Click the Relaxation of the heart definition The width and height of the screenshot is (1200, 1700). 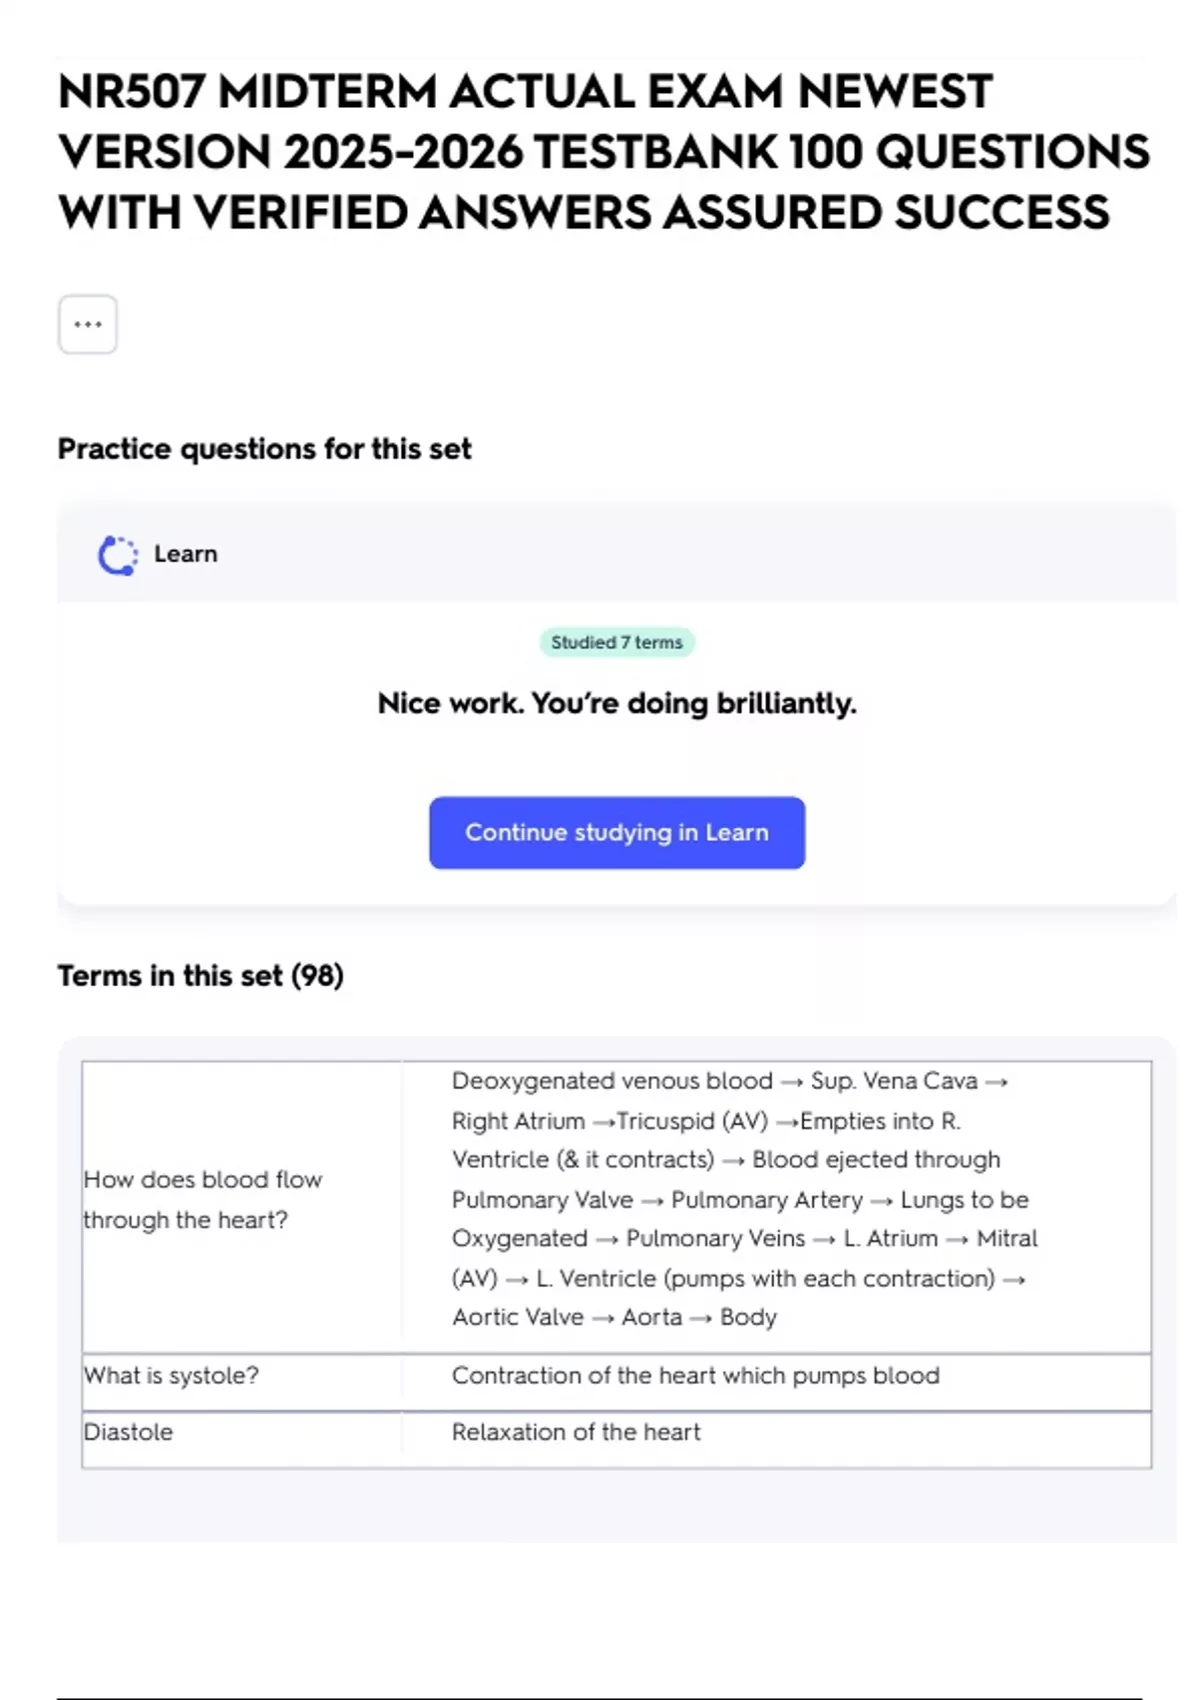(576, 1432)
